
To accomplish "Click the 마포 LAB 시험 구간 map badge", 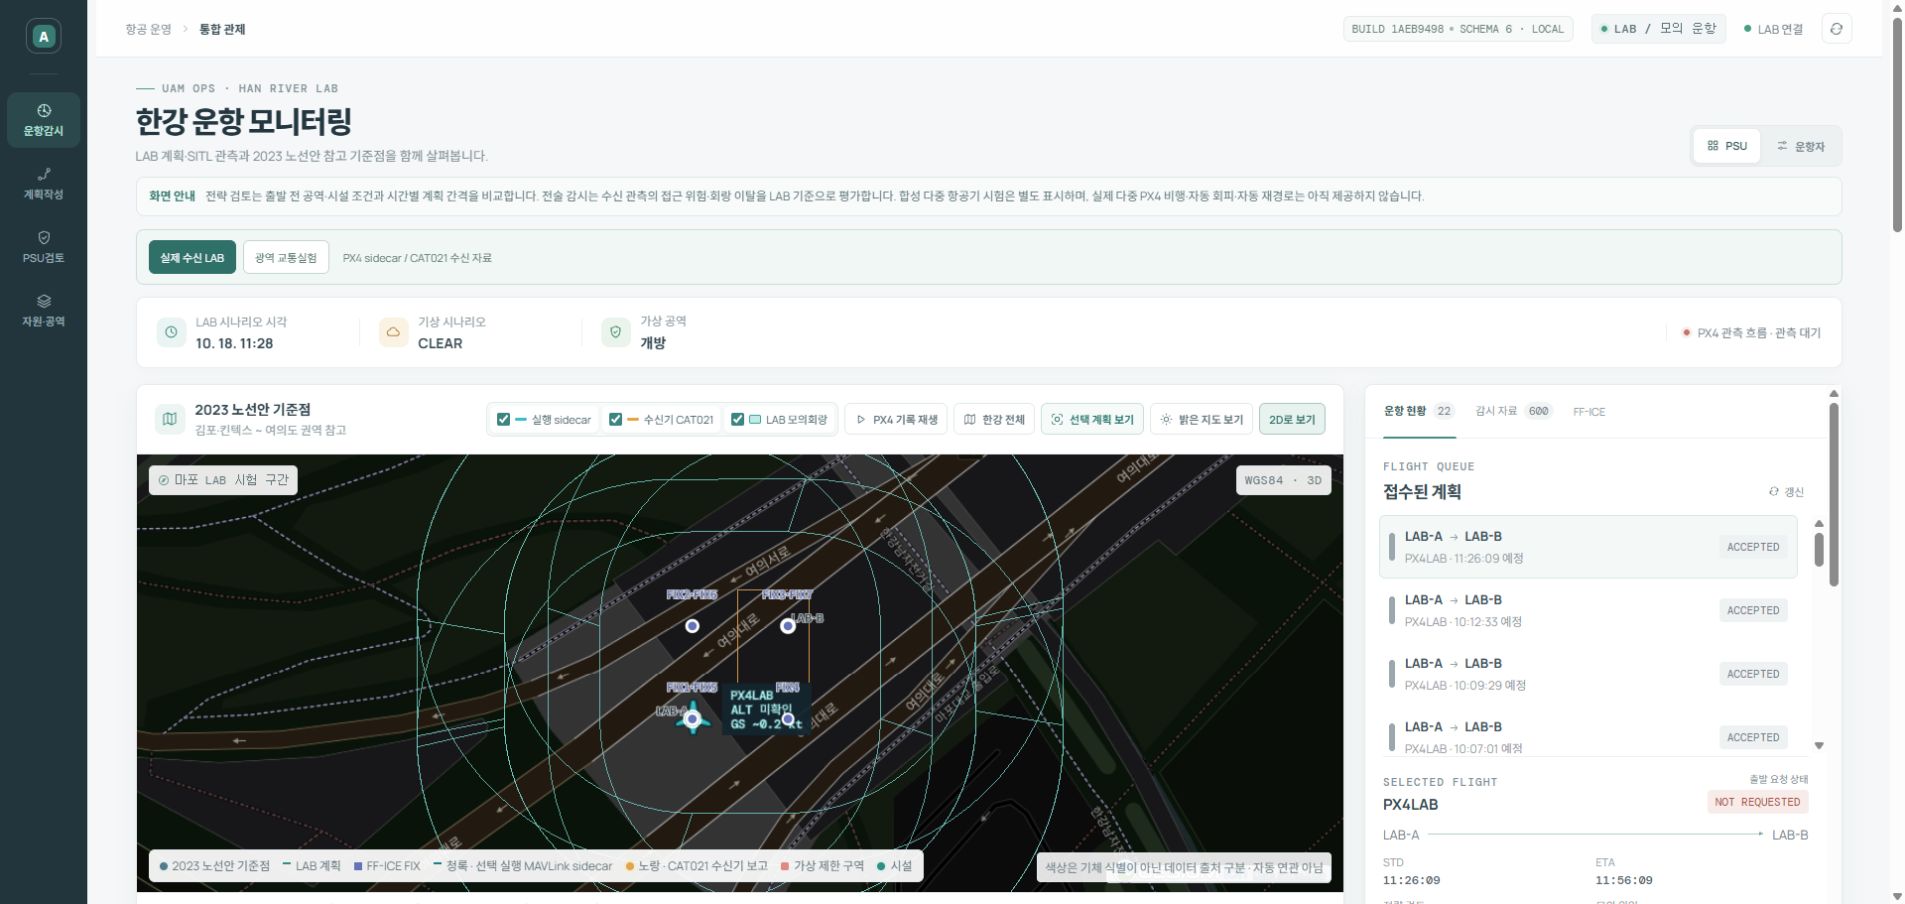I will [x=223, y=480].
